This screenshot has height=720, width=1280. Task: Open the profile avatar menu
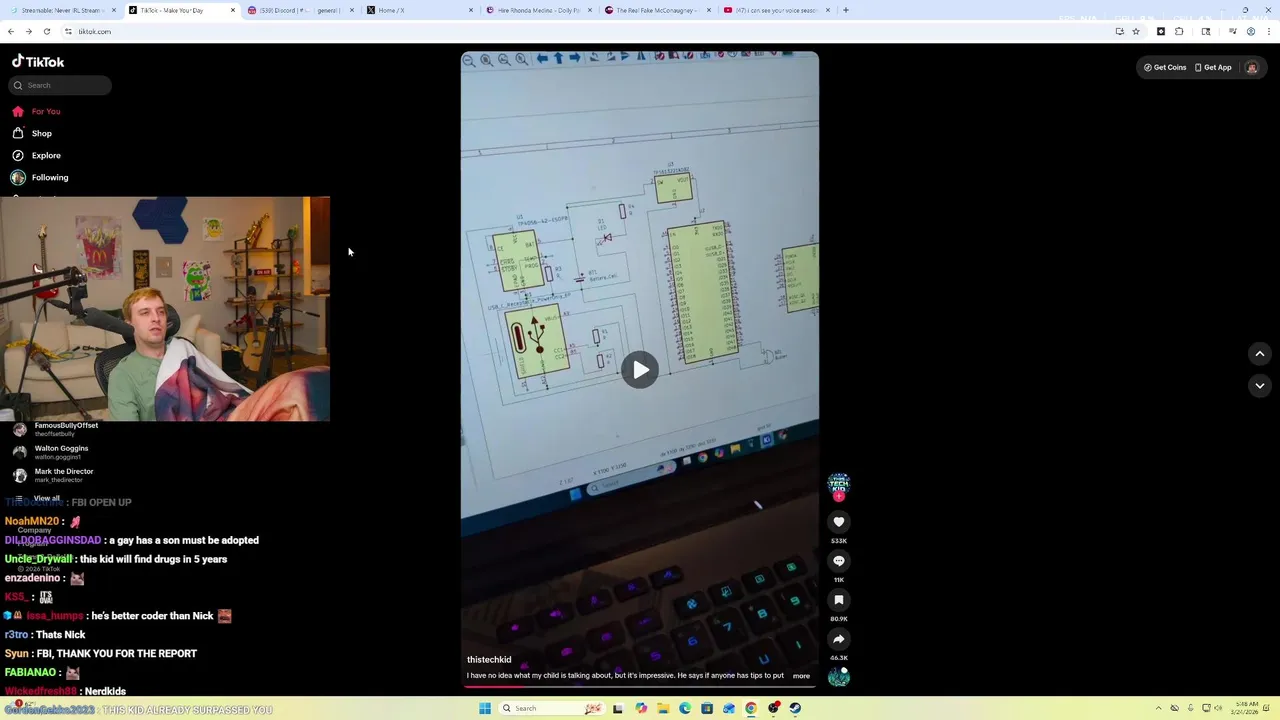point(1252,67)
